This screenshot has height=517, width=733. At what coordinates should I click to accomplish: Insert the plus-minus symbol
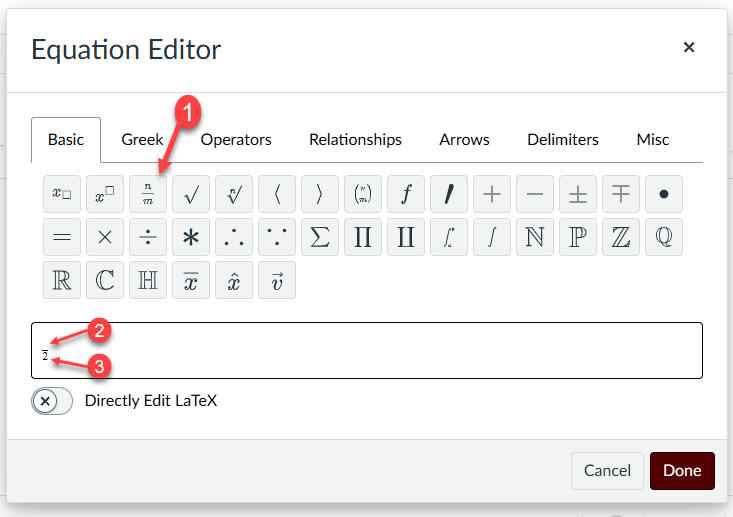click(578, 194)
